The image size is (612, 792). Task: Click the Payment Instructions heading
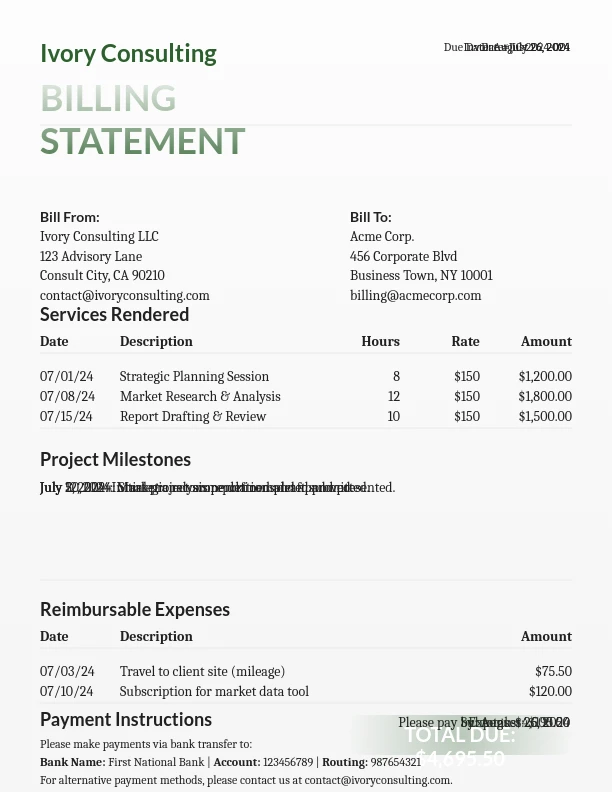click(126, 720)
